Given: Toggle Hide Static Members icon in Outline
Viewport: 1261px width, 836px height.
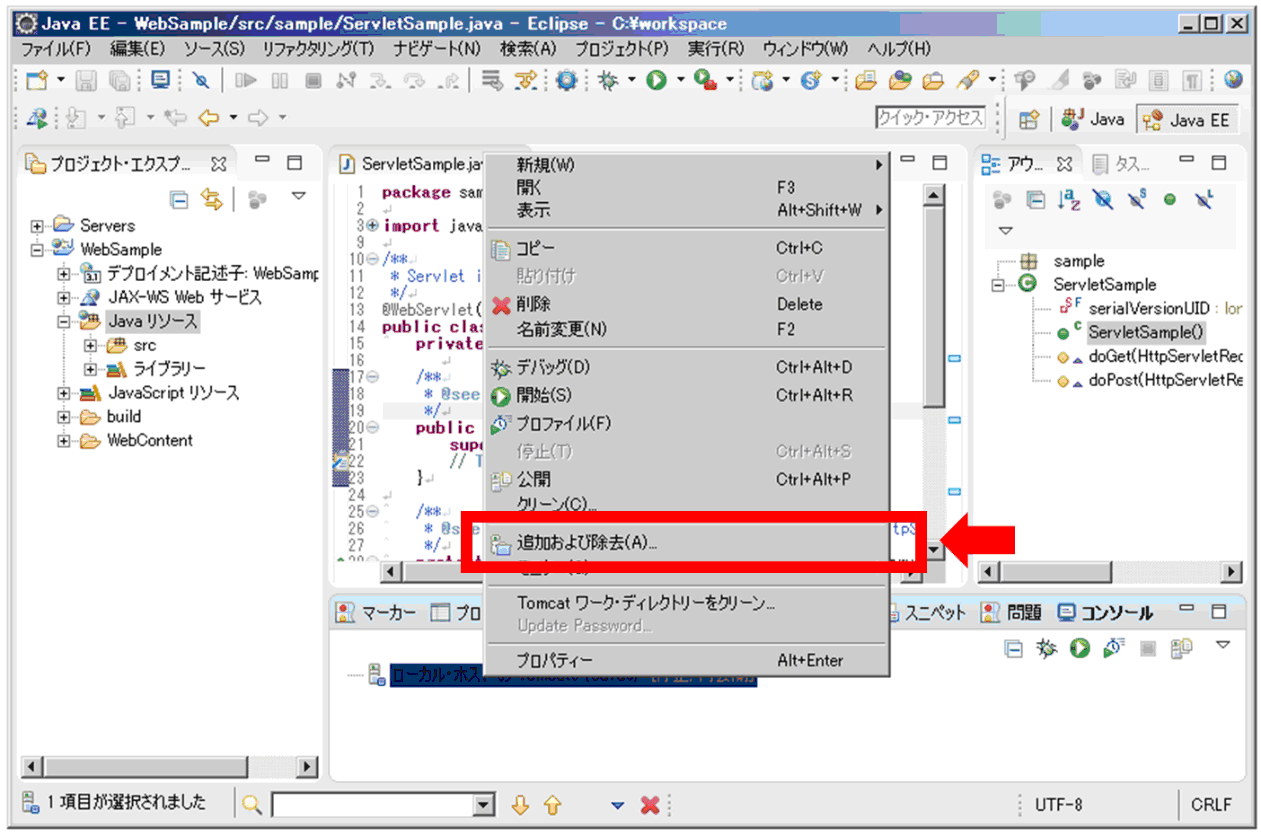Looking at the screenshot, I should tap(1136, 200).
